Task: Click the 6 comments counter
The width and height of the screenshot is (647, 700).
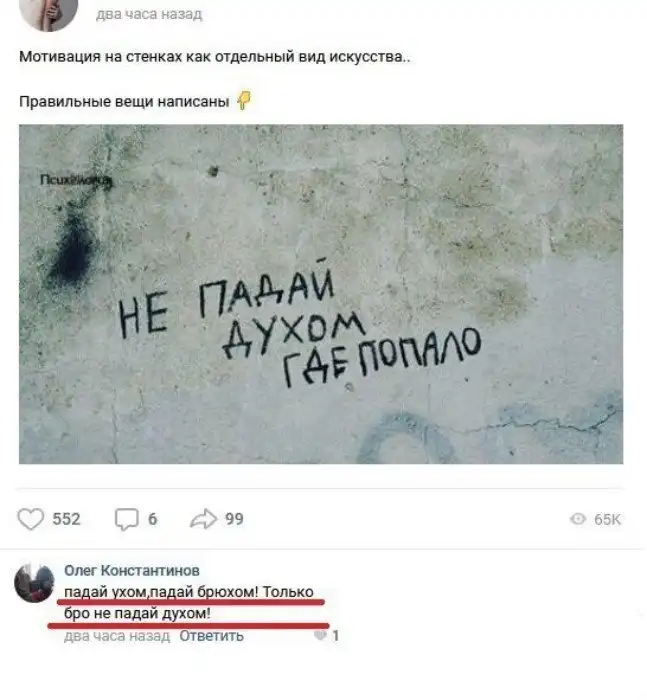Action: point(152,519)
